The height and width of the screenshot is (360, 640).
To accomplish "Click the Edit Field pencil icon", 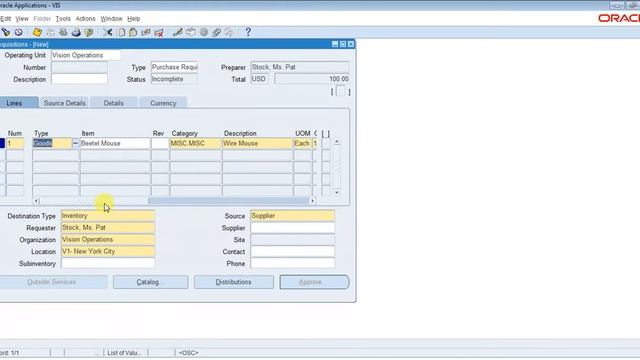I will (x=178, y=32).
